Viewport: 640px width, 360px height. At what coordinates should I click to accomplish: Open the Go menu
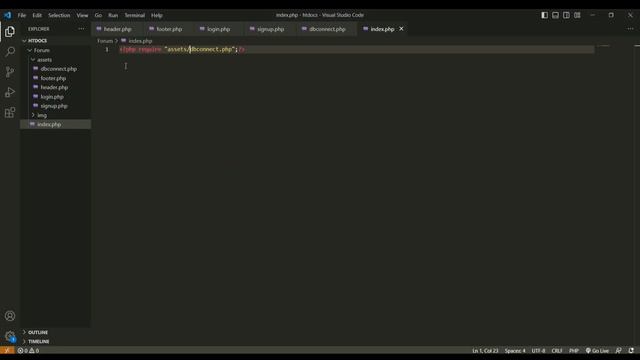[x=98, y=15]
